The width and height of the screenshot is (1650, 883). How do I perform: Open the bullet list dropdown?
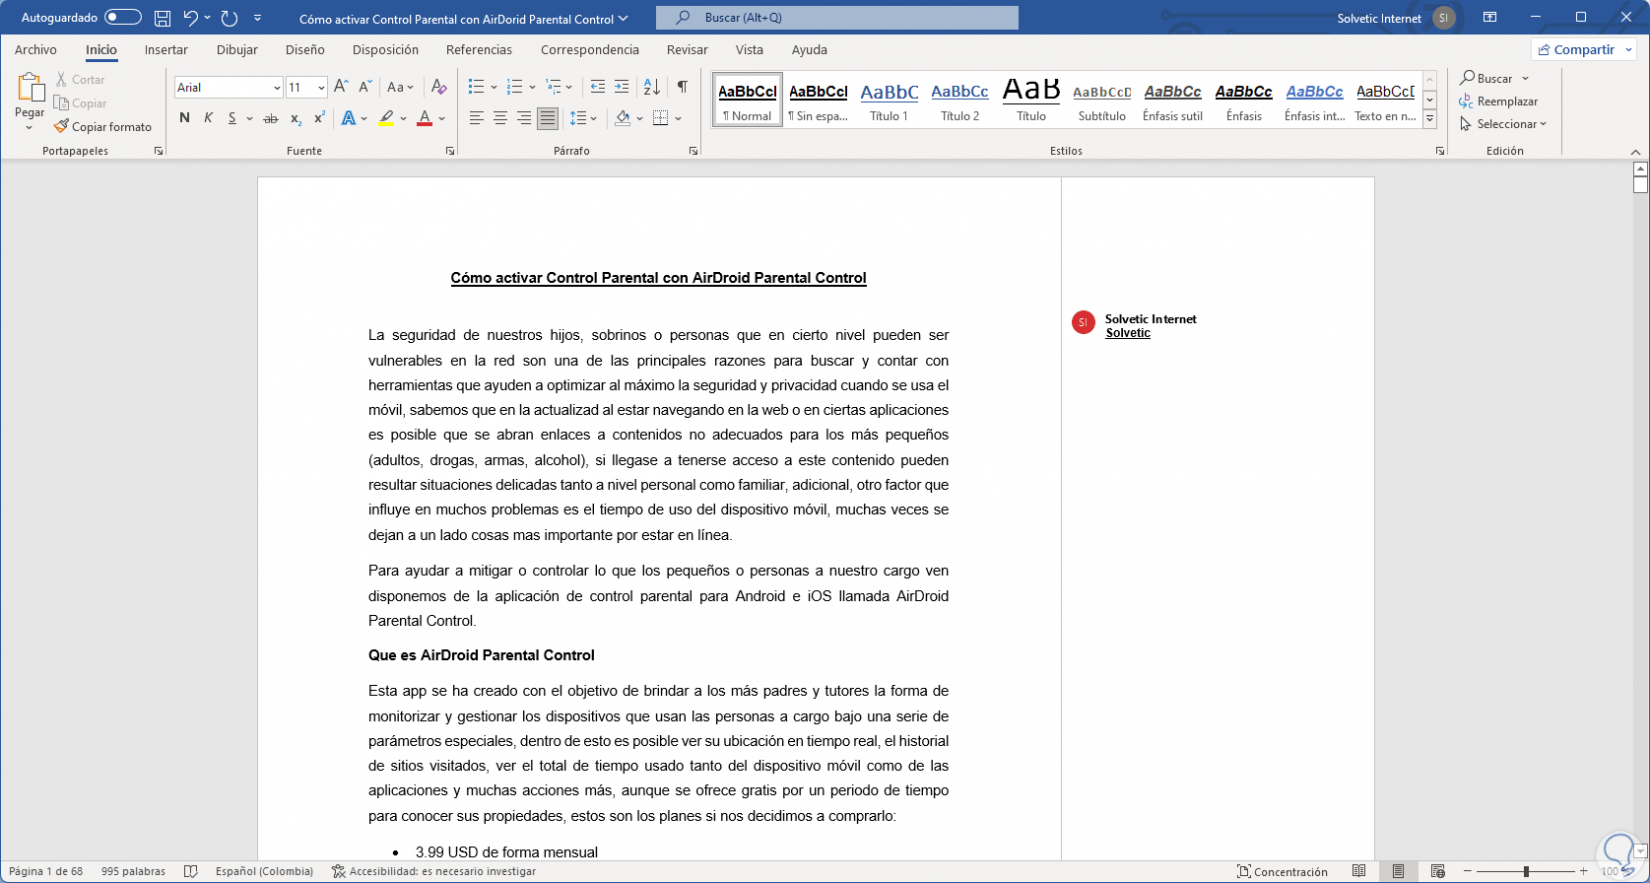[494, 87]
